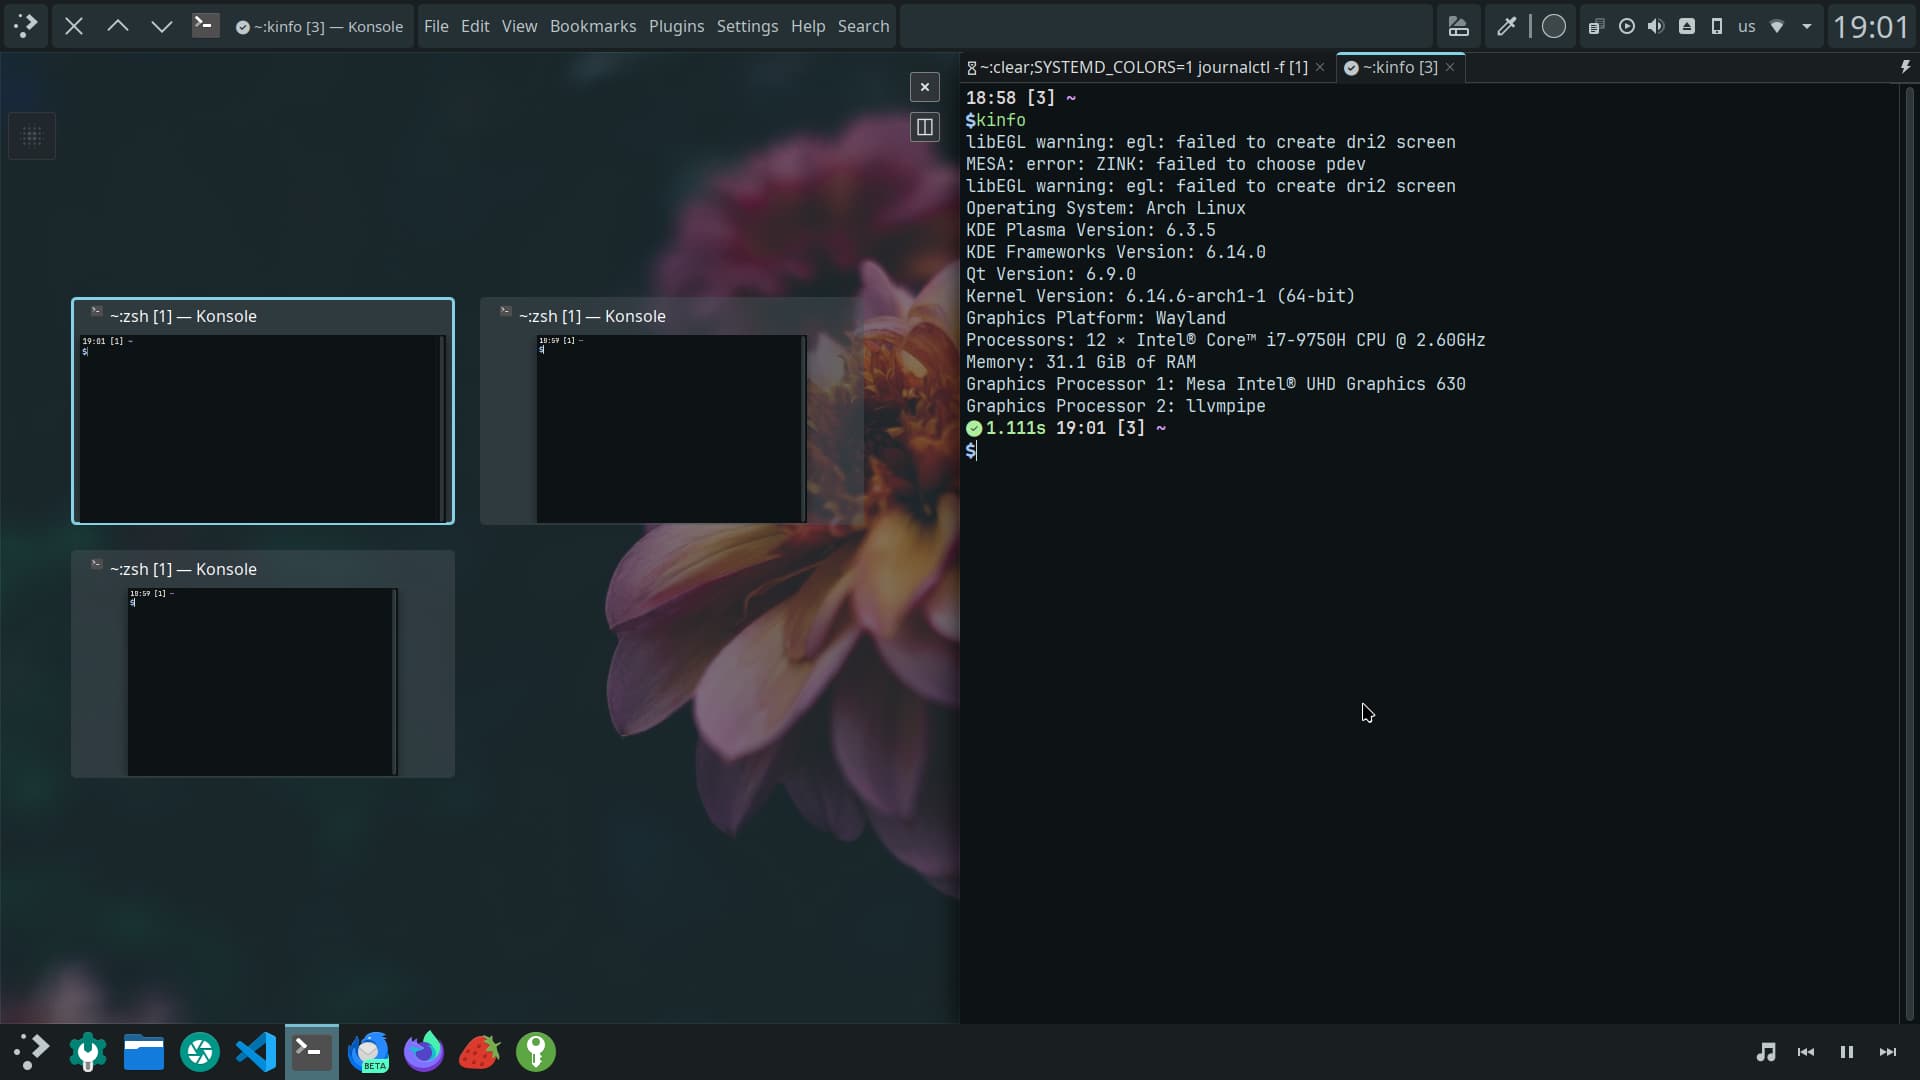The width and height of the screenshot is (1920, 1080).
Task: Open media player tray icon
Action: 1627,26
